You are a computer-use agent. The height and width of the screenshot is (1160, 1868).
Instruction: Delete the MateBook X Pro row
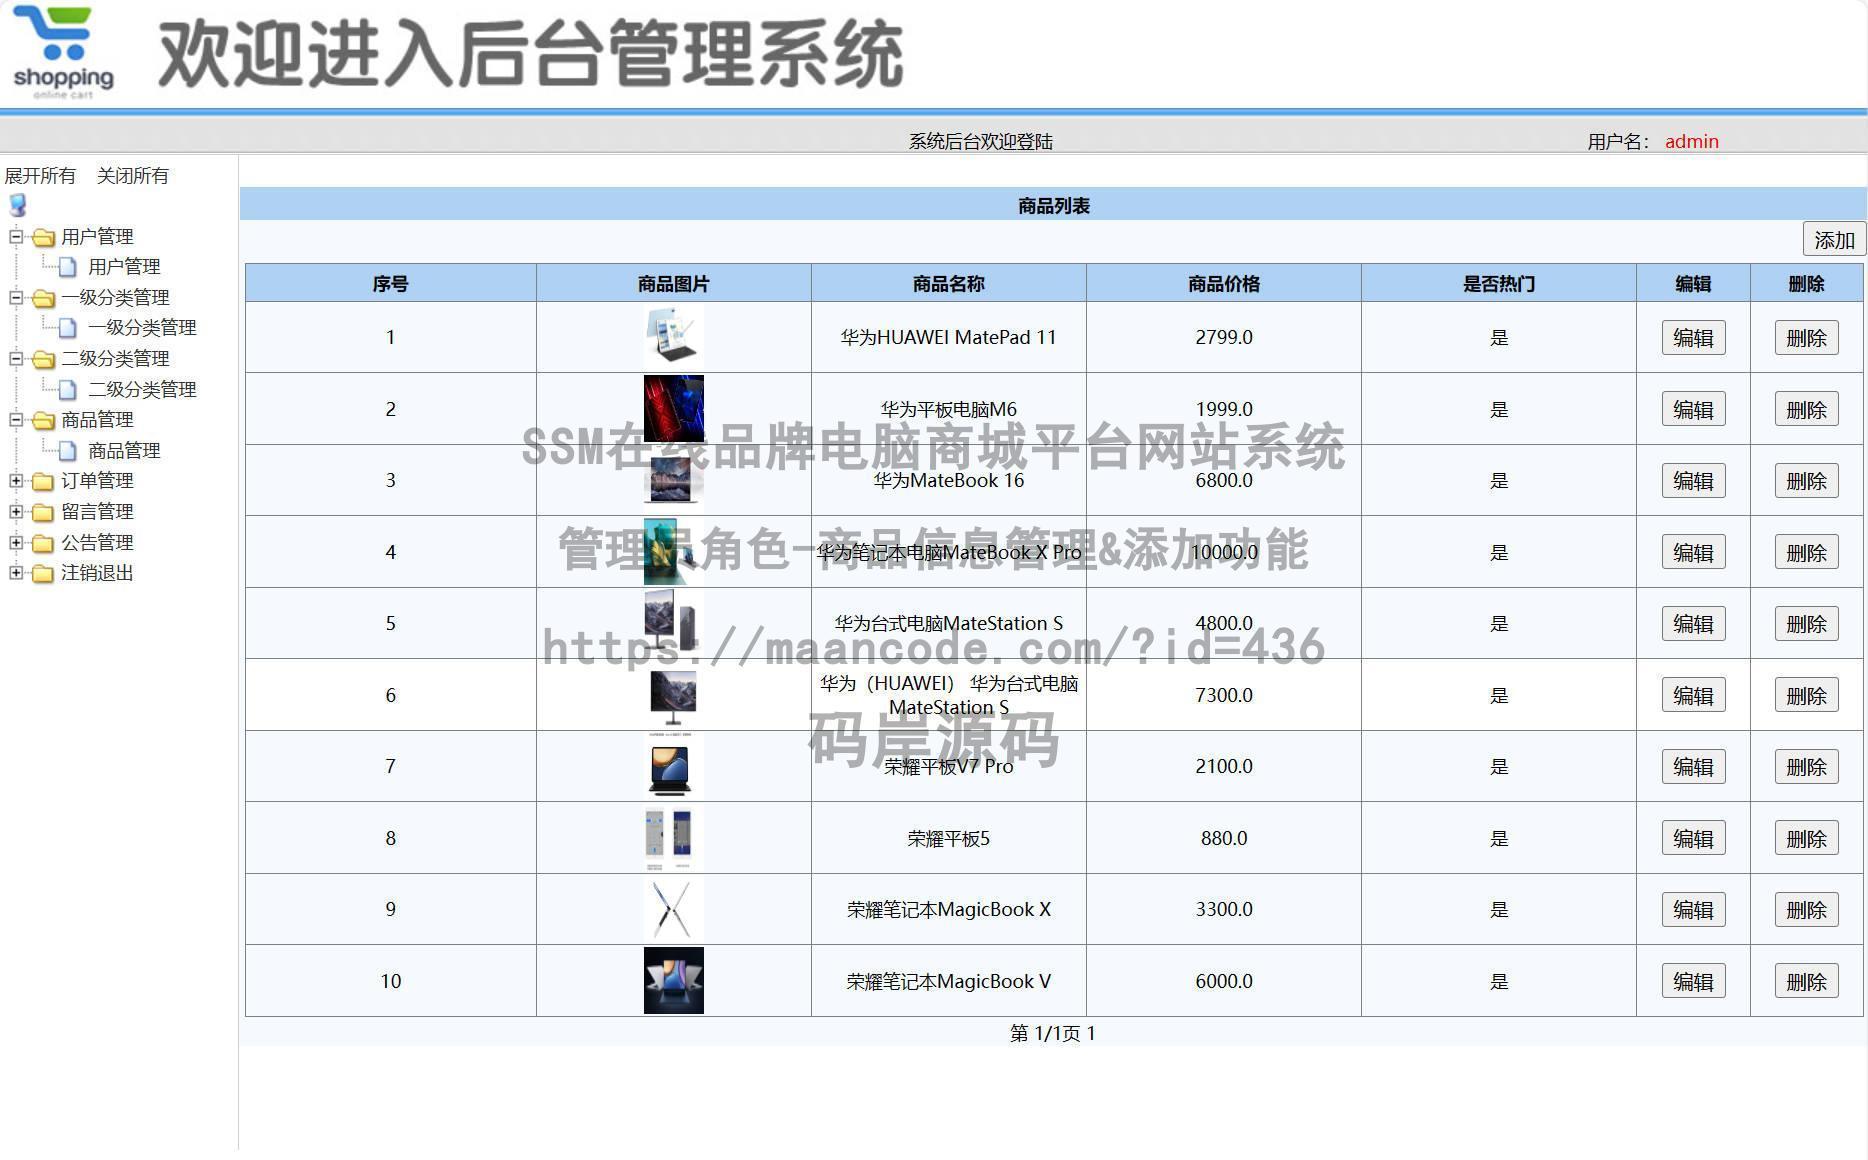[1806, 553]
